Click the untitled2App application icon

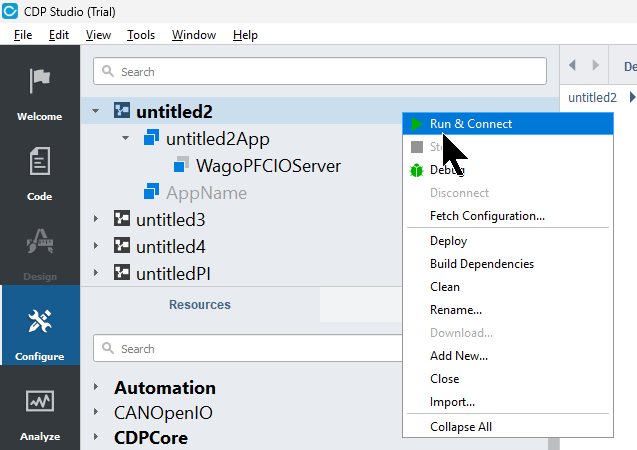pyautogui.click(x=151, y=137)
